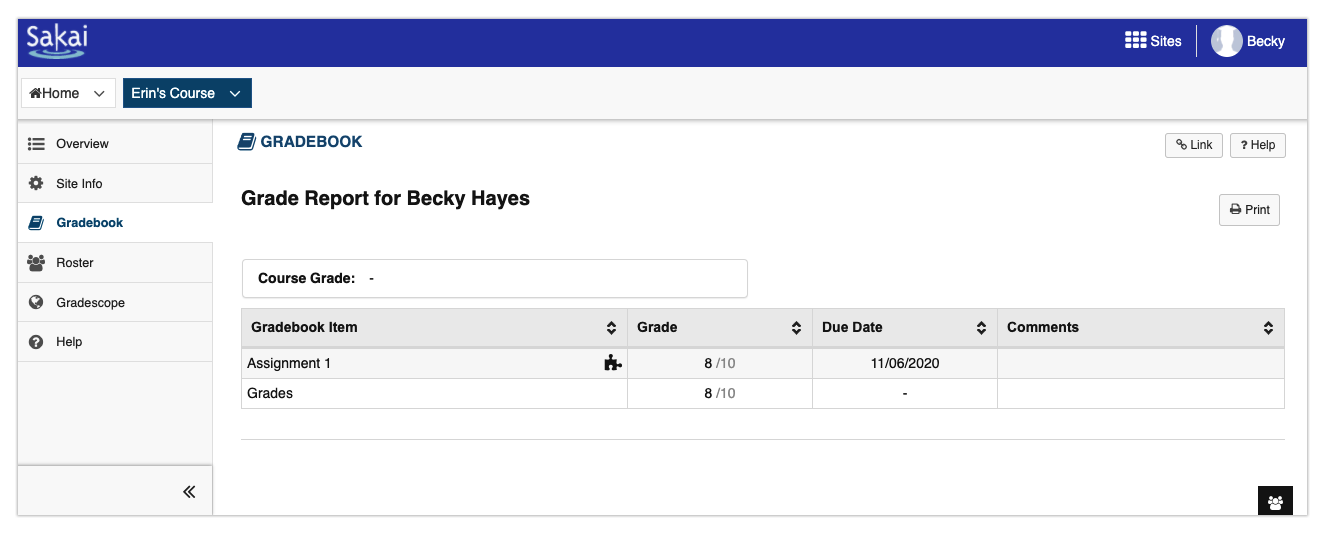
Task: Click the Sakai logo
Action: (x=57, y=41)
